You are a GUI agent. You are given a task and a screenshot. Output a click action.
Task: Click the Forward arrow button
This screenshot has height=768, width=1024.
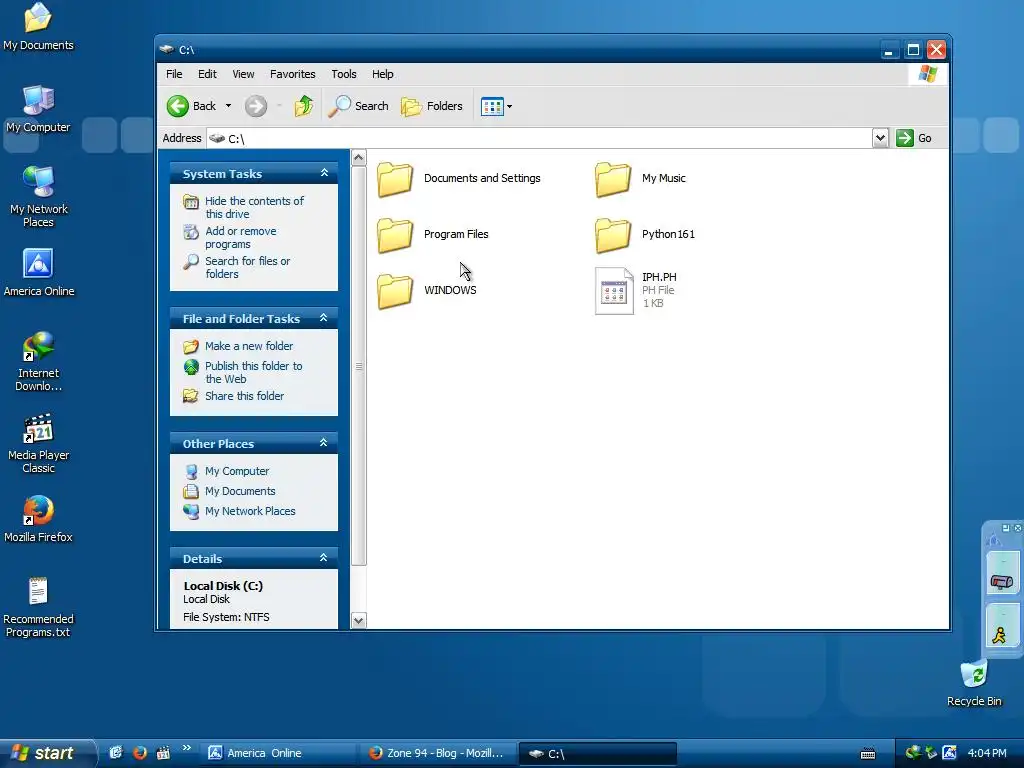[256, 106]
